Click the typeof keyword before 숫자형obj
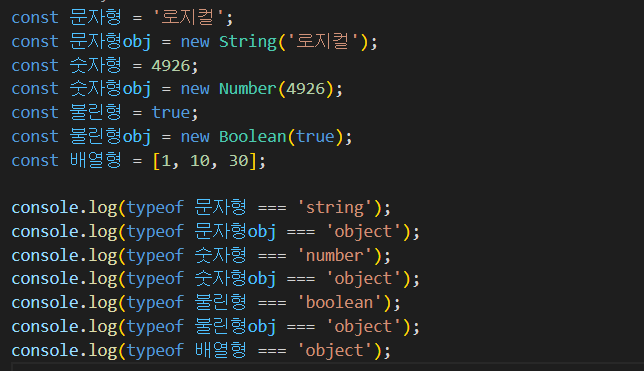644x371 pixels. (155, 279)
